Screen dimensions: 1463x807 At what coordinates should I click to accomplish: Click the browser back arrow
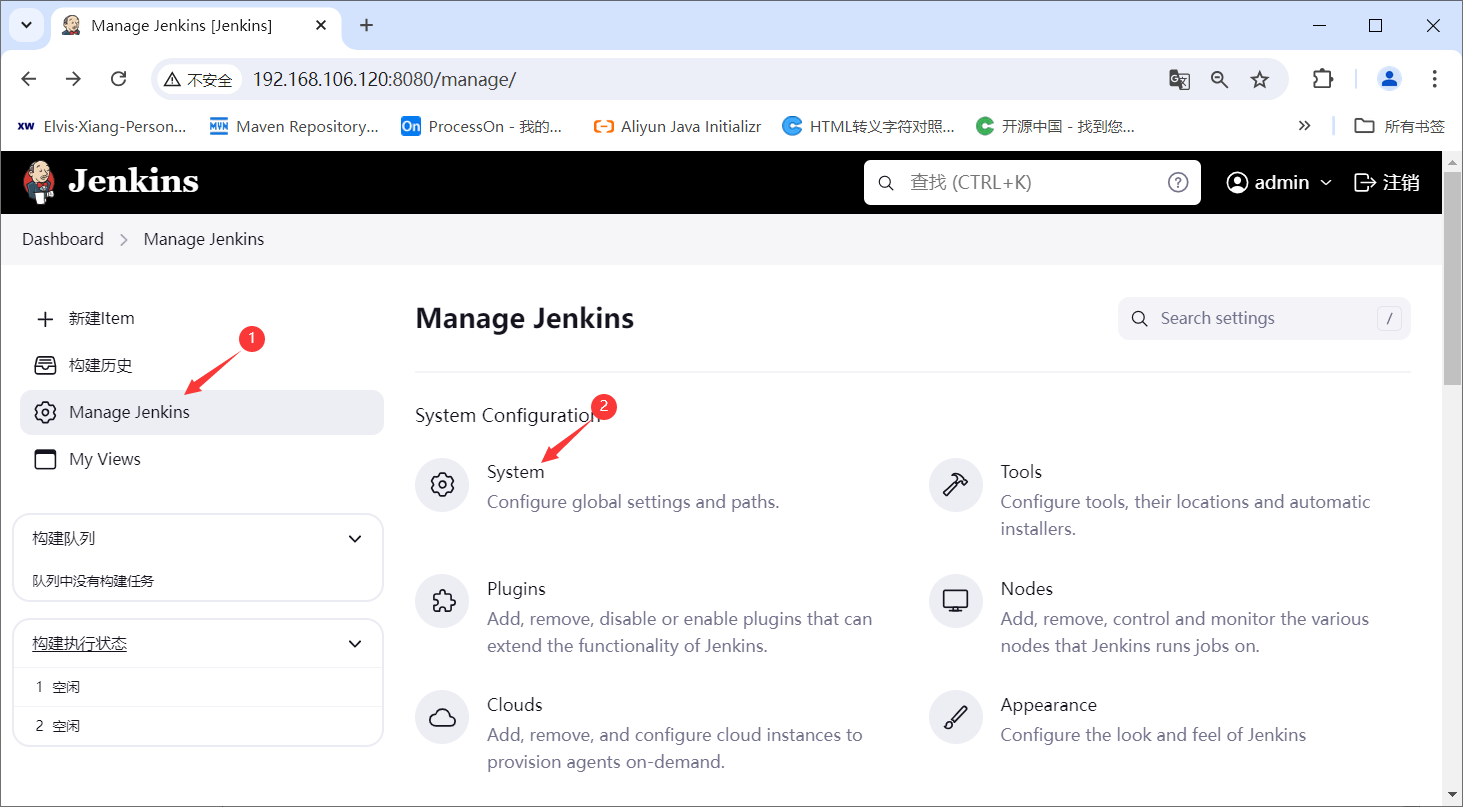pyautogui.click(x=29, y=79)
